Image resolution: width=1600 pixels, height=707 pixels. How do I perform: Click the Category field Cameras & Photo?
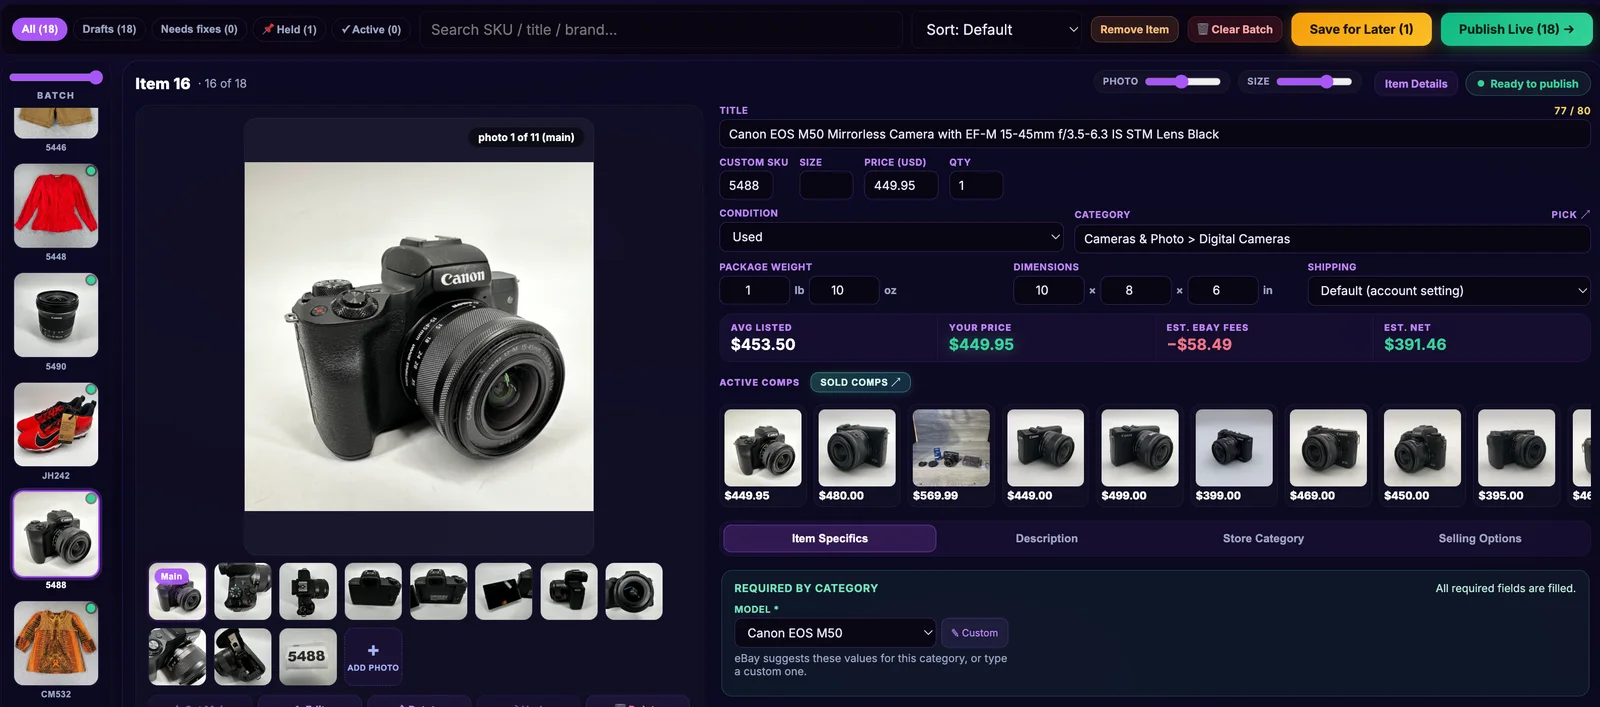click(1332, 239)
